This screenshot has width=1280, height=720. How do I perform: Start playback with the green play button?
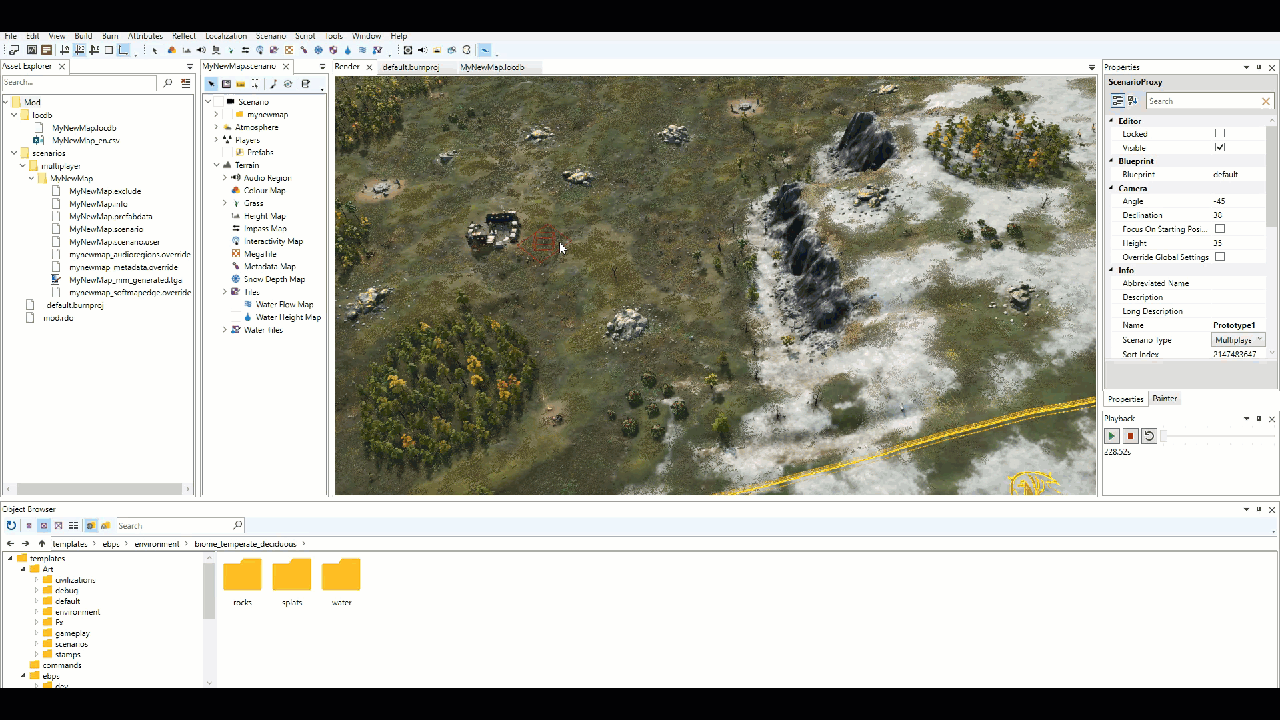1111,436
